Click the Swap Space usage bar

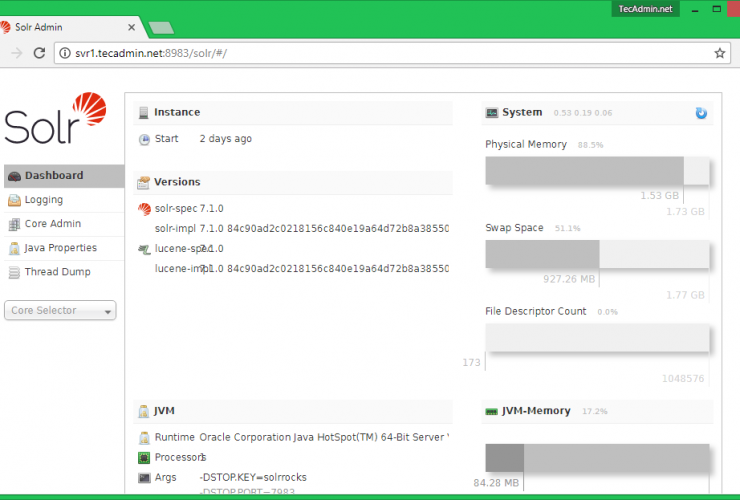[x=597, y=254]
